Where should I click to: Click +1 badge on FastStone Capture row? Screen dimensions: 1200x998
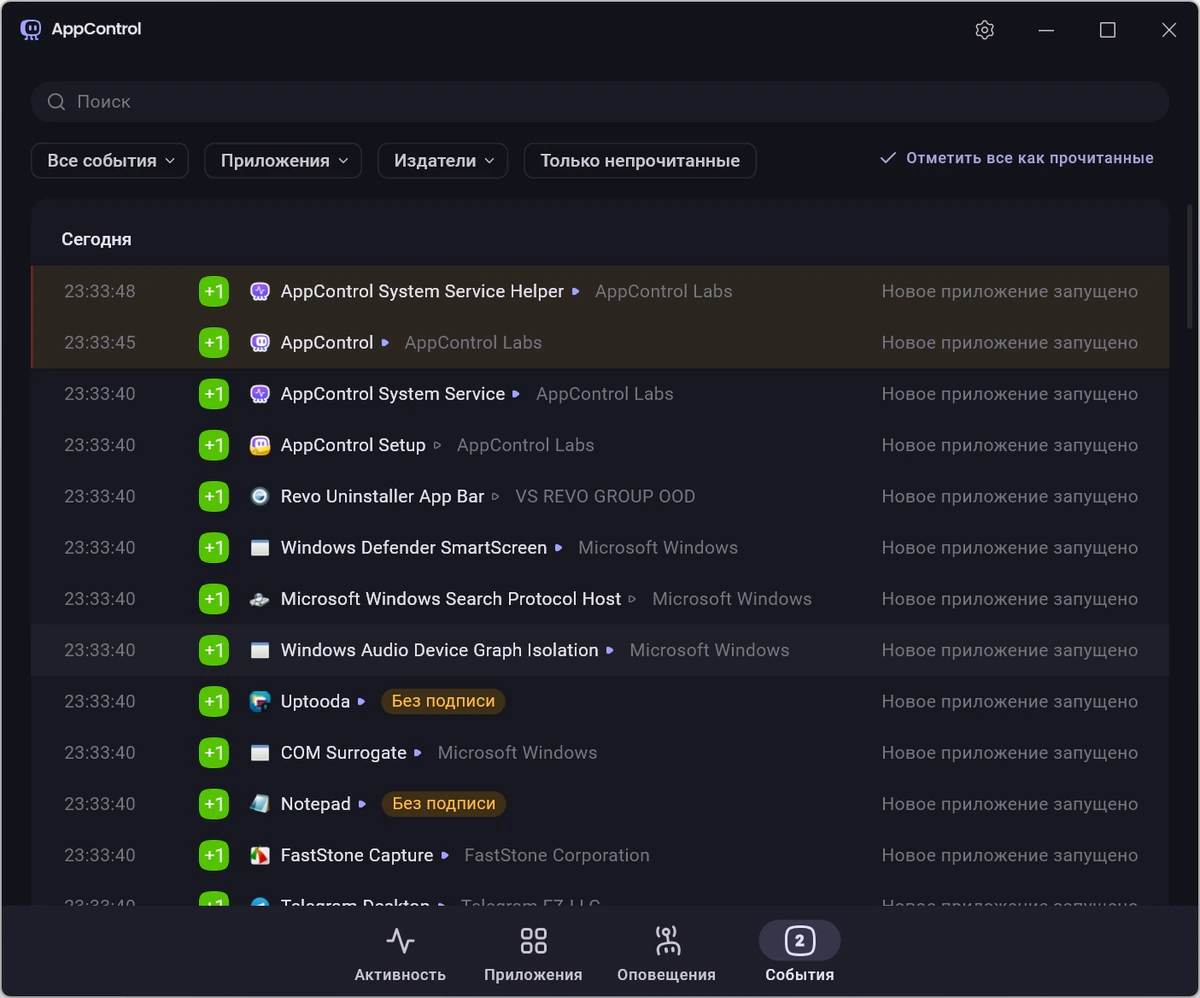click(x=214, y=856)
